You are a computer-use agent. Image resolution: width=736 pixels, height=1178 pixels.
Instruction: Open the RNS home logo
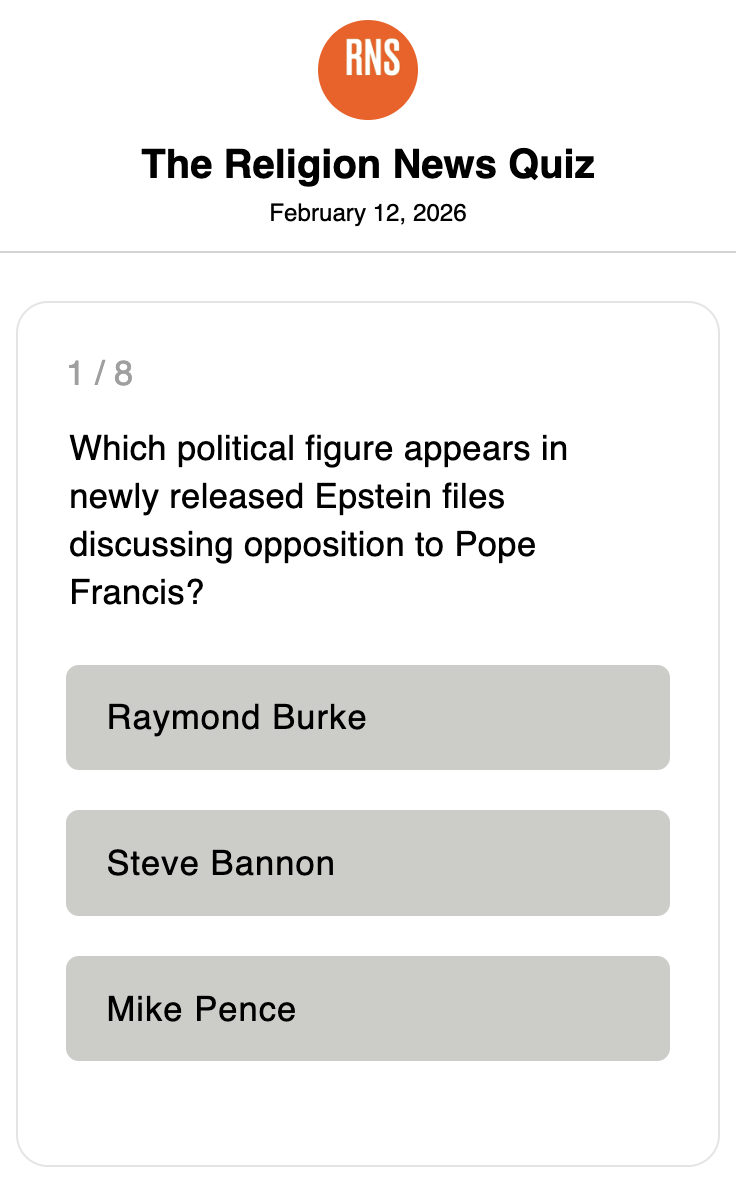368,70
